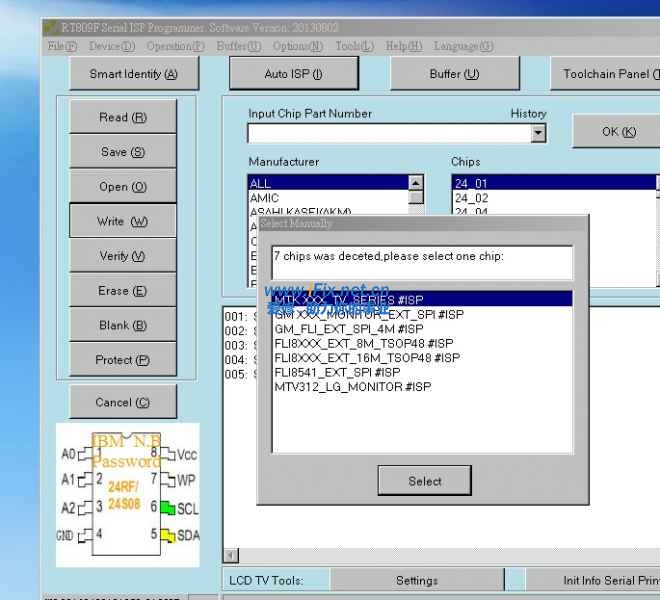Click the Verify button

coord(122,256)
